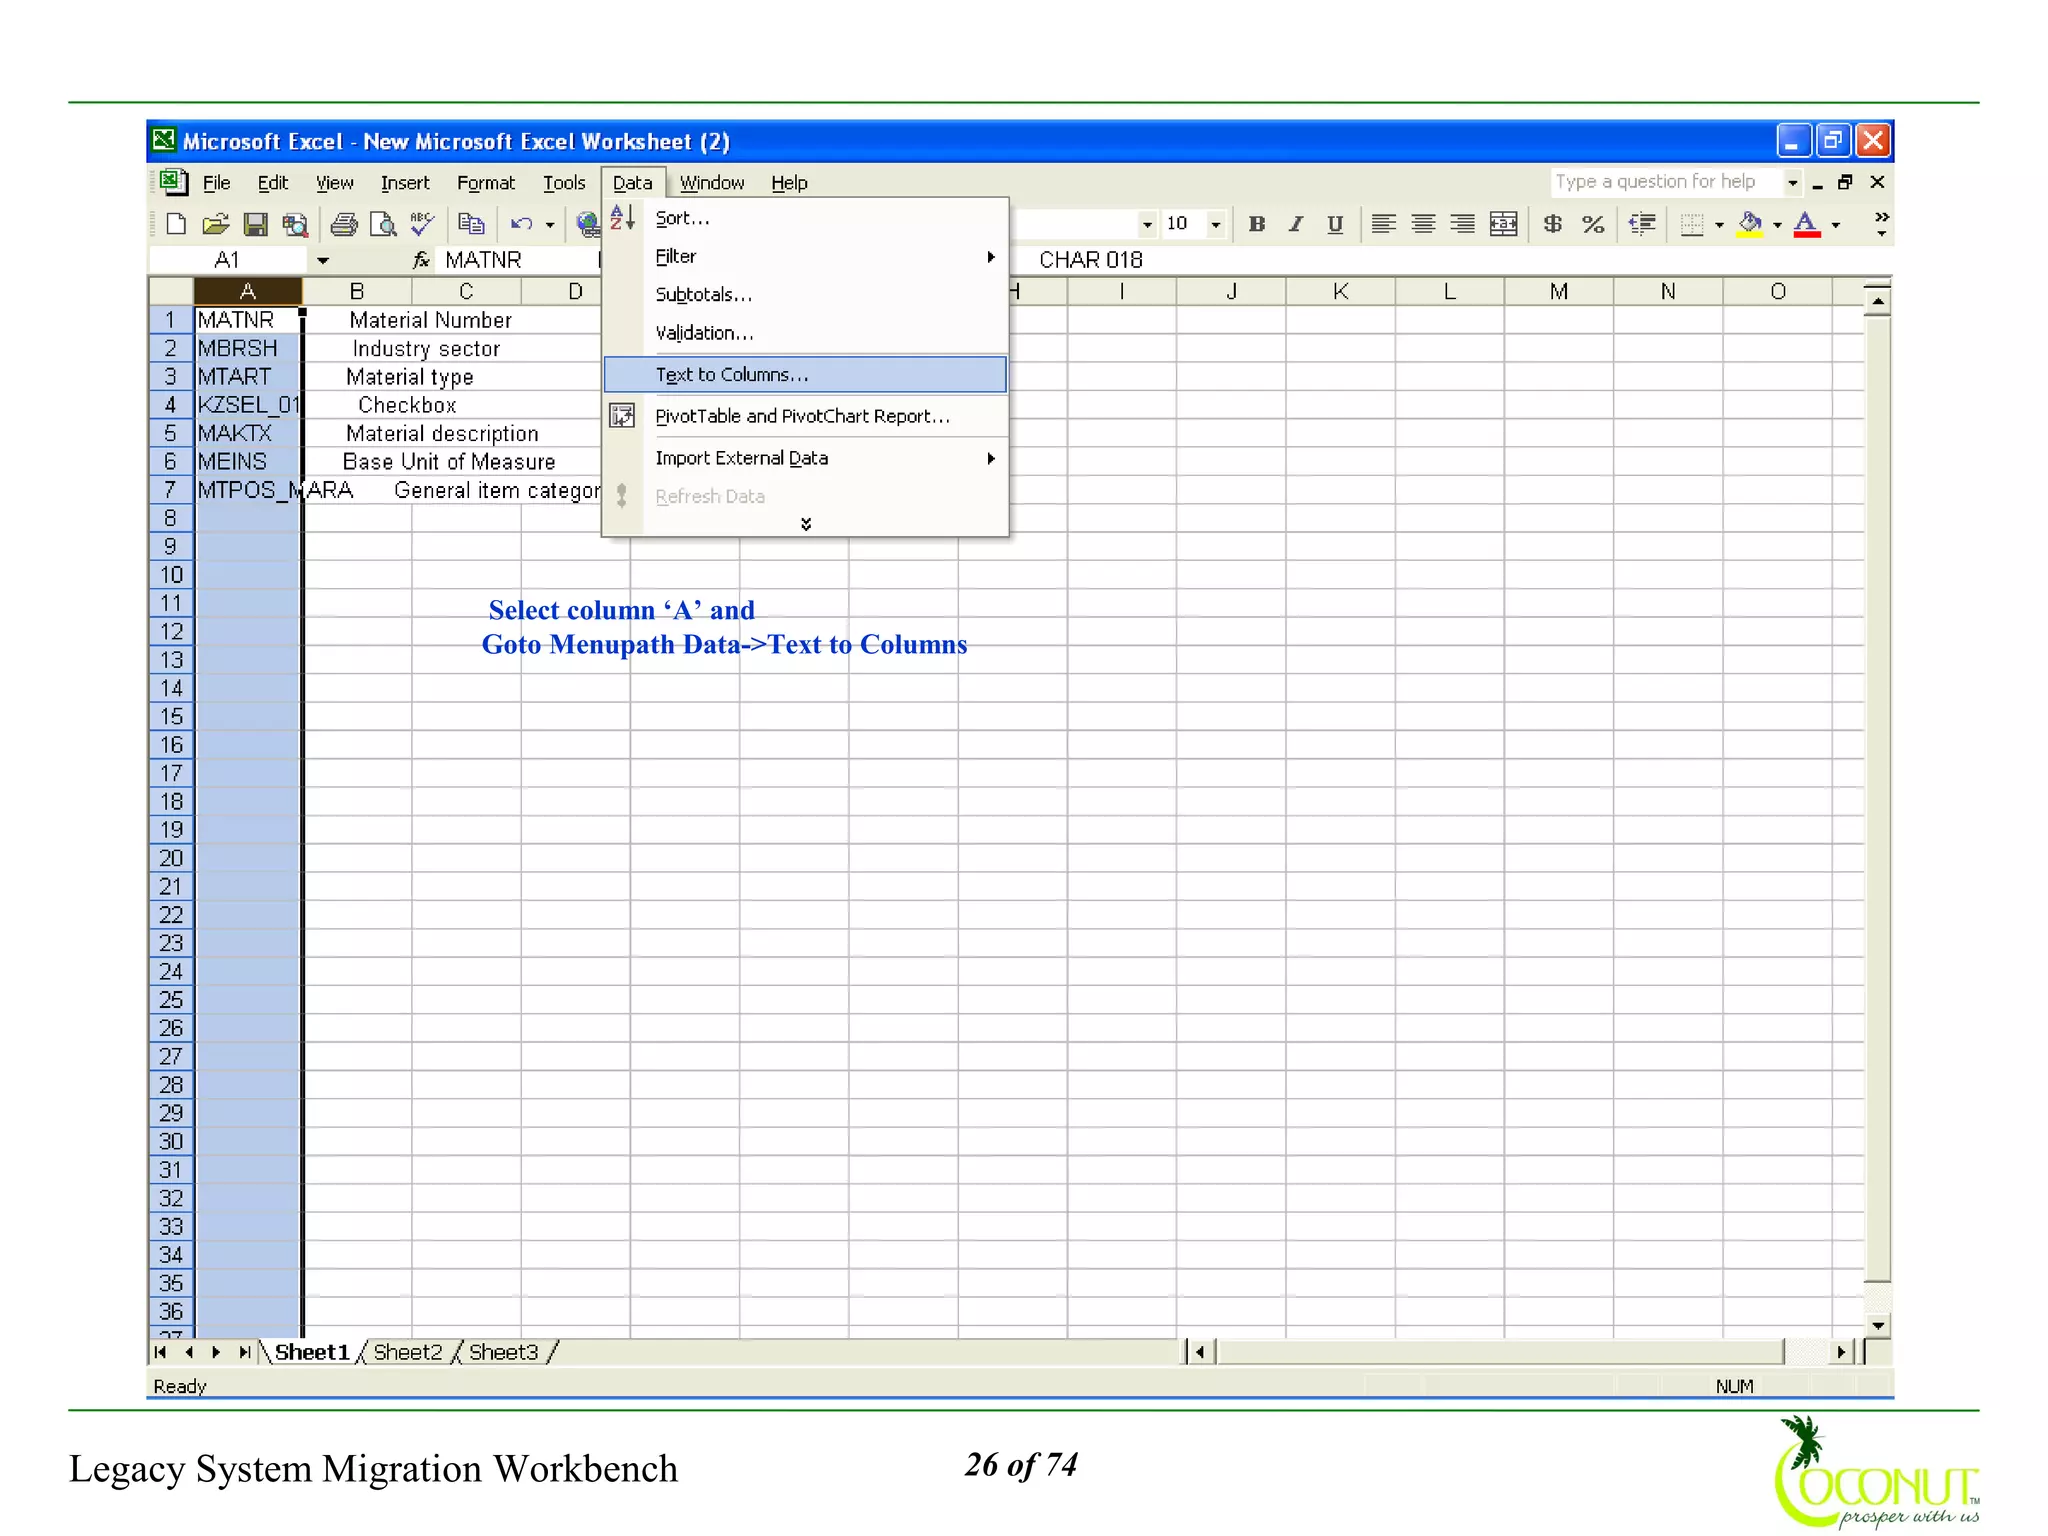The width and height of the screenshot is (2048, 1536).
Task: Click the fx Insert Function icon
Action: tap(421, 260)
